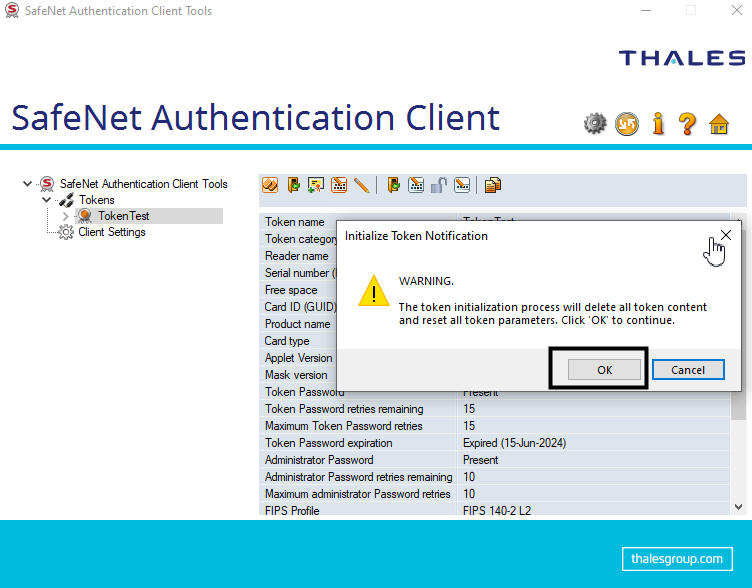Expand the TokenTest tree node
This screenshot has width=752, height=588.
pyautogui.click(x=65, y=216)
